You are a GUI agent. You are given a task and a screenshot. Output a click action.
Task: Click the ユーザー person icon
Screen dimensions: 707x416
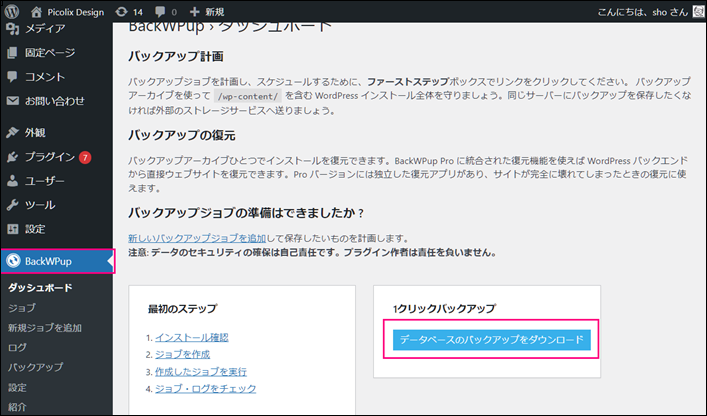pos(13,181)
